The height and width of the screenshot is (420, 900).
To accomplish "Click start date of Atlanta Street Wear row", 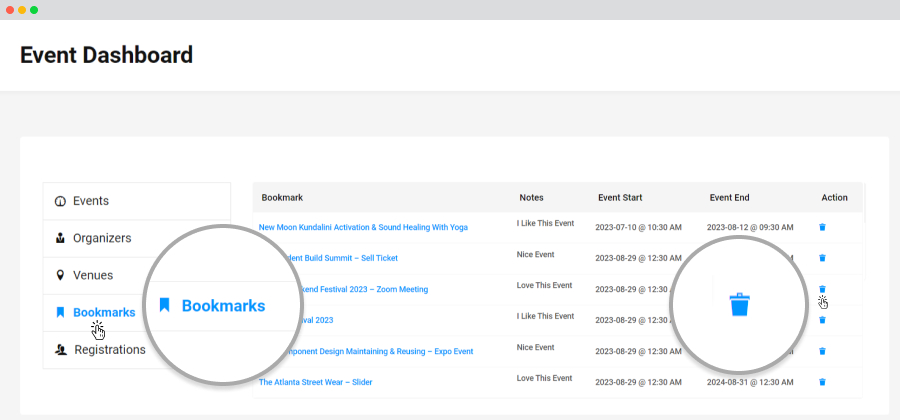I will coord(638,383).
